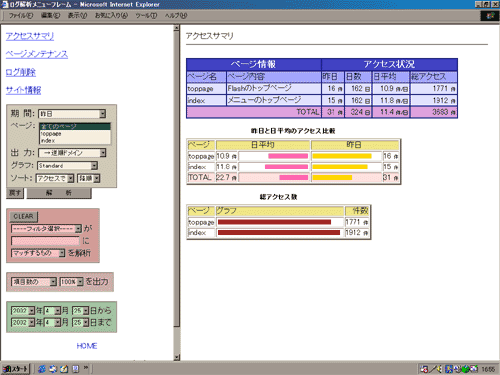This screenshot has height=375, width=500.
Task: Click the 戻す reset button
Action: 15,193
